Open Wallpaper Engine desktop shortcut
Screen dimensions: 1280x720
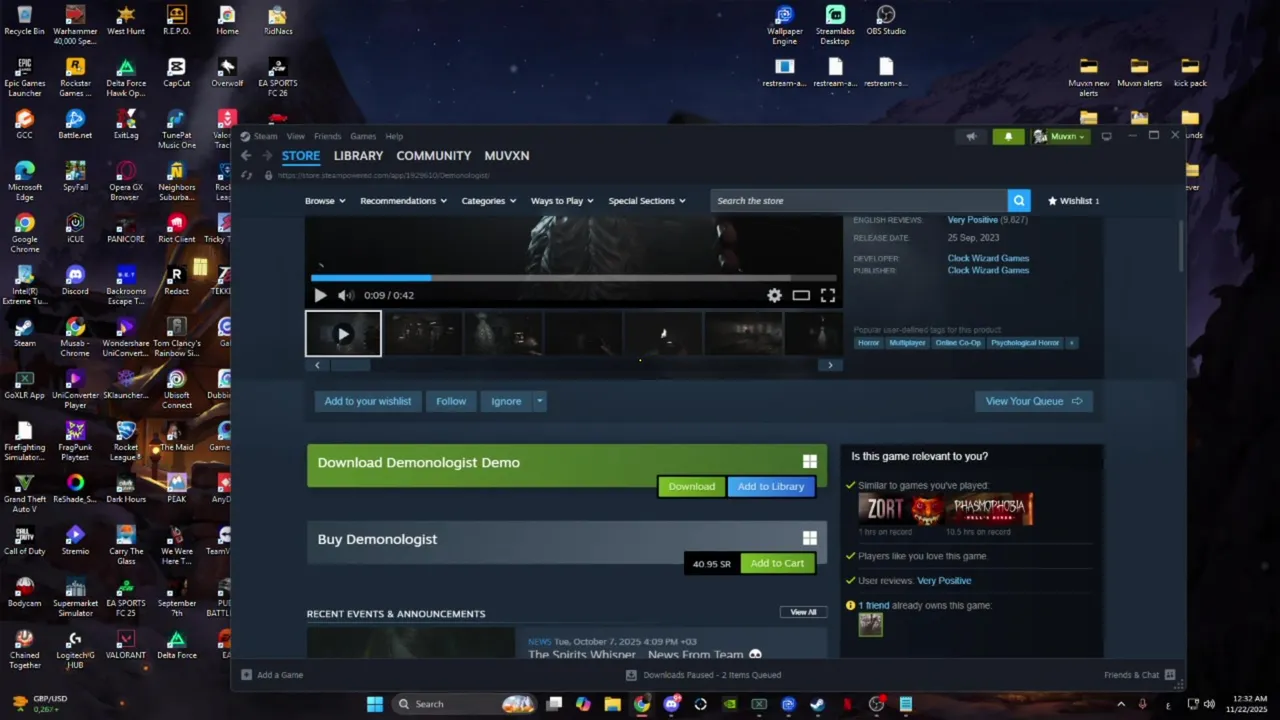(x=785, y=26)
